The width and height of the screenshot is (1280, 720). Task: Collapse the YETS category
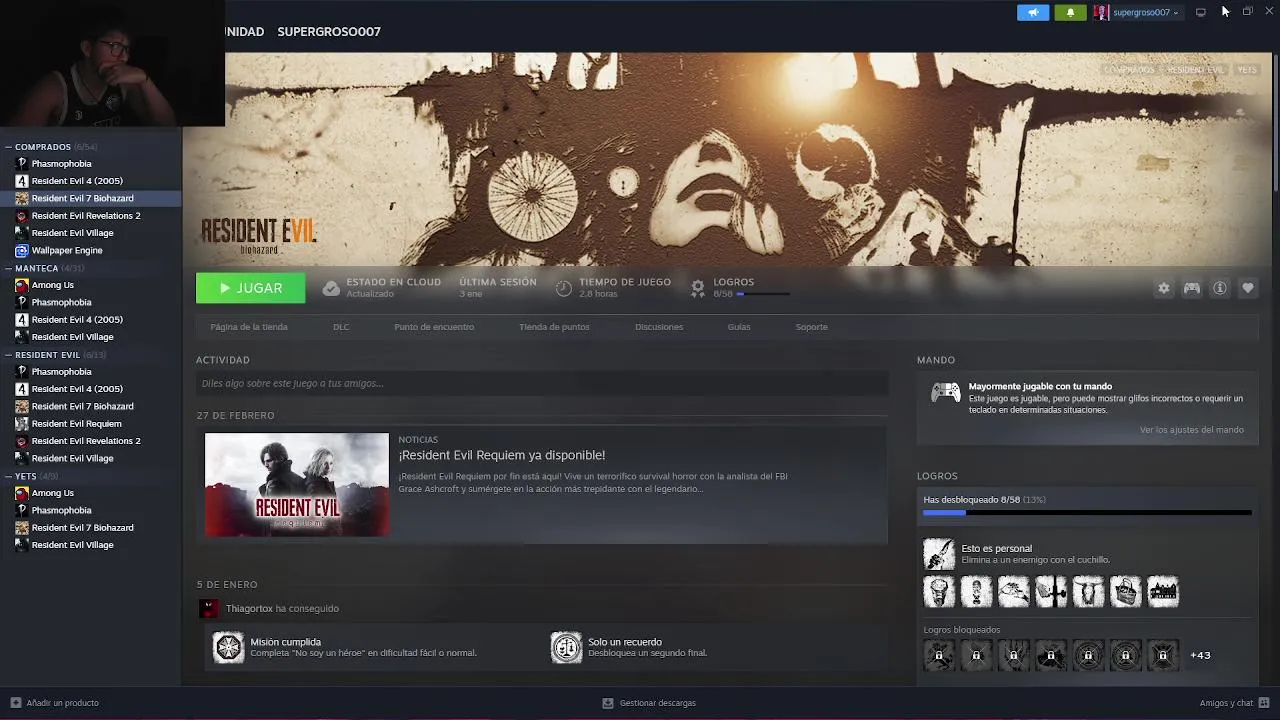coord(8,476)
